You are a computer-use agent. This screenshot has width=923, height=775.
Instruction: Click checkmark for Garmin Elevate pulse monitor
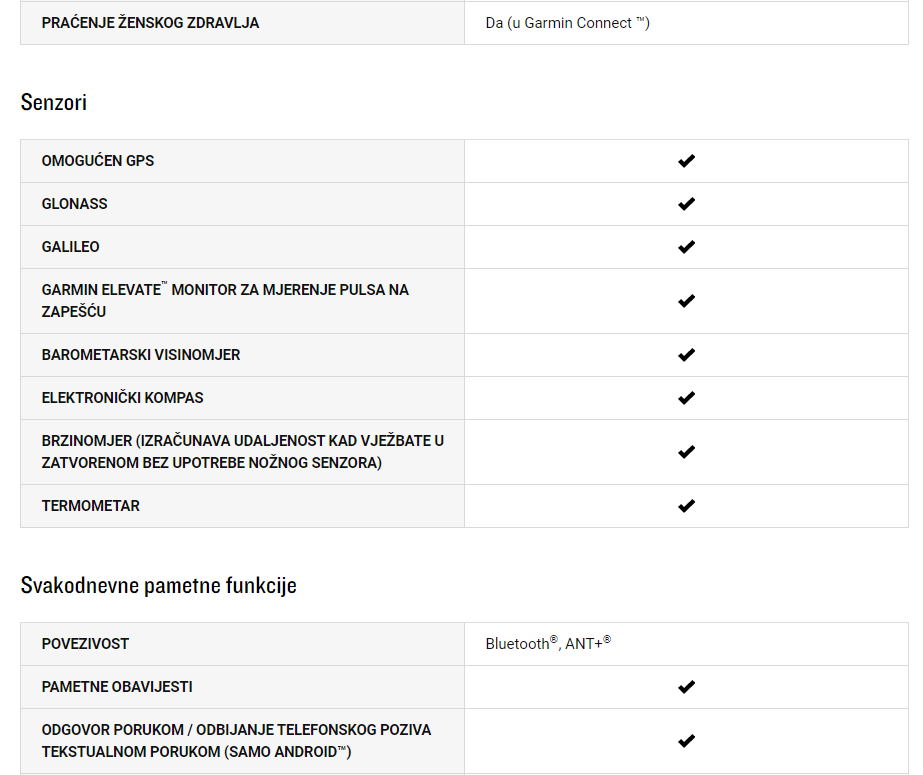(x=686, y=301)
